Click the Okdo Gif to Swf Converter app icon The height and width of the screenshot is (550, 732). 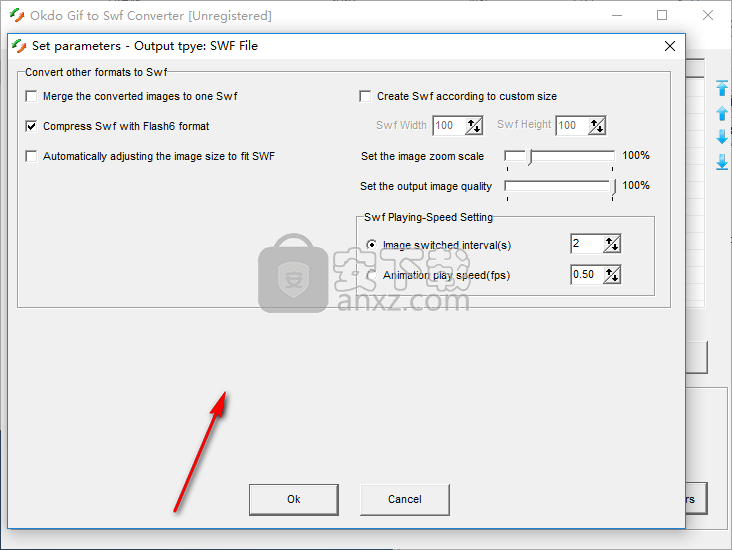click(17, 15)
